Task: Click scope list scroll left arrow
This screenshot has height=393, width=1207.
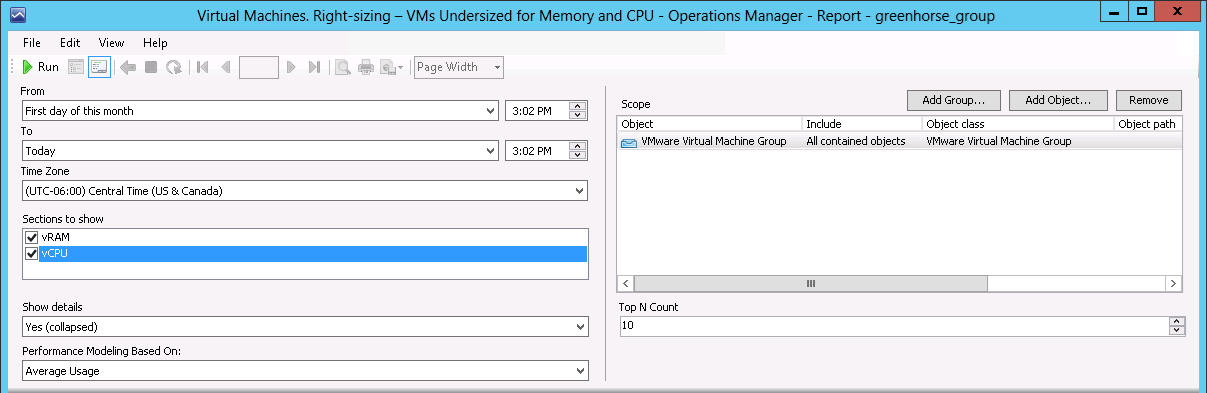Action: pyautogui.click(x=625, y=284)
